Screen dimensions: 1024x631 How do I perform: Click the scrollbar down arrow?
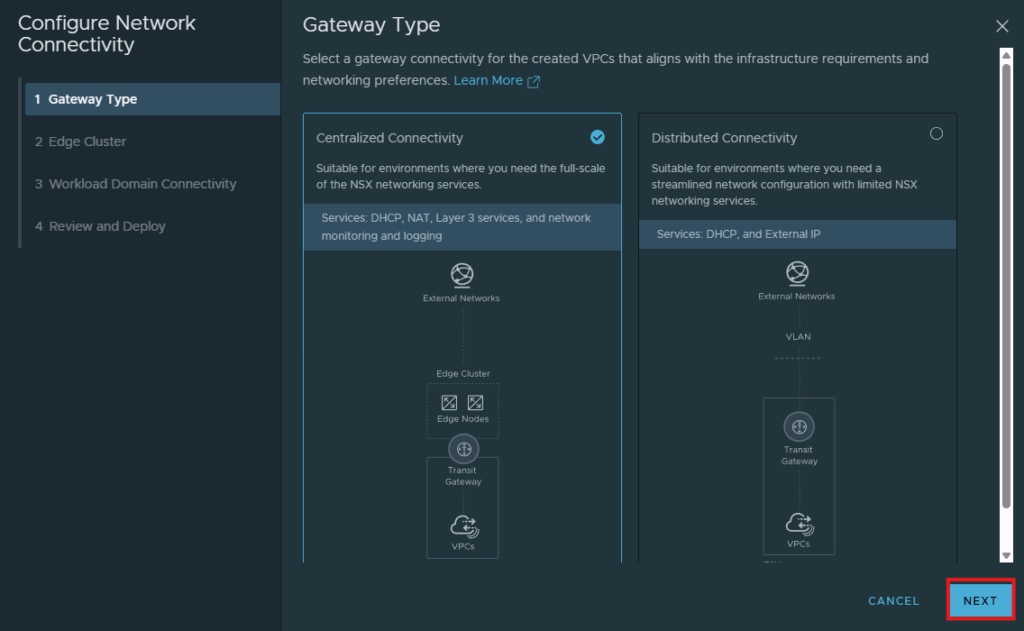(x=1006, y=556)
